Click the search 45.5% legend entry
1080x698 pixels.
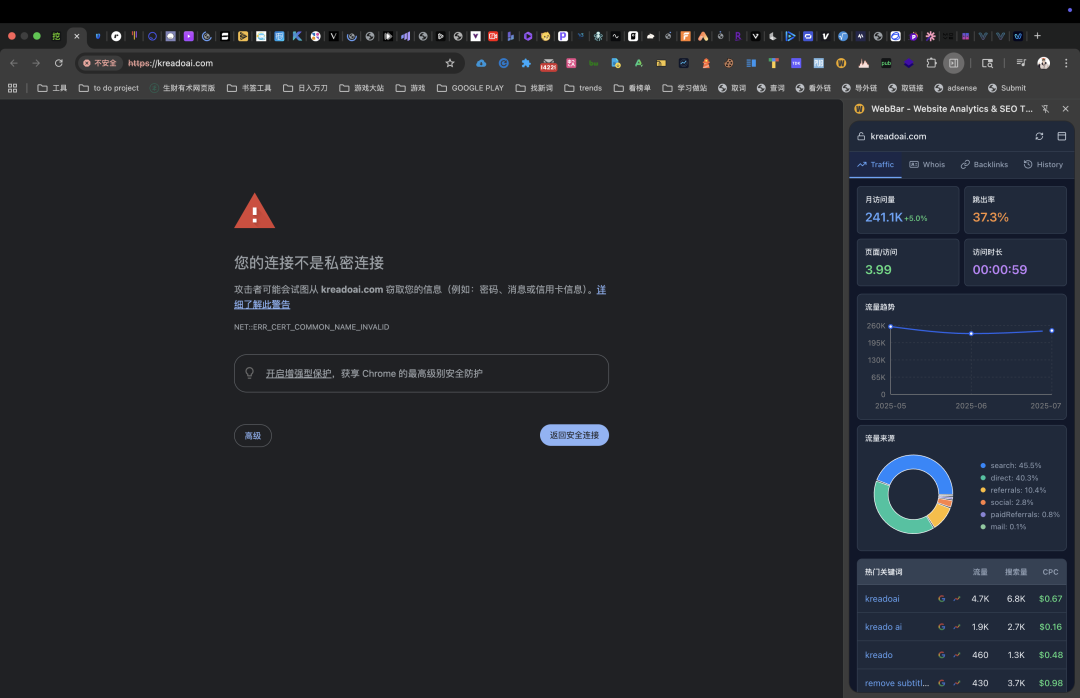point(1011,466)
